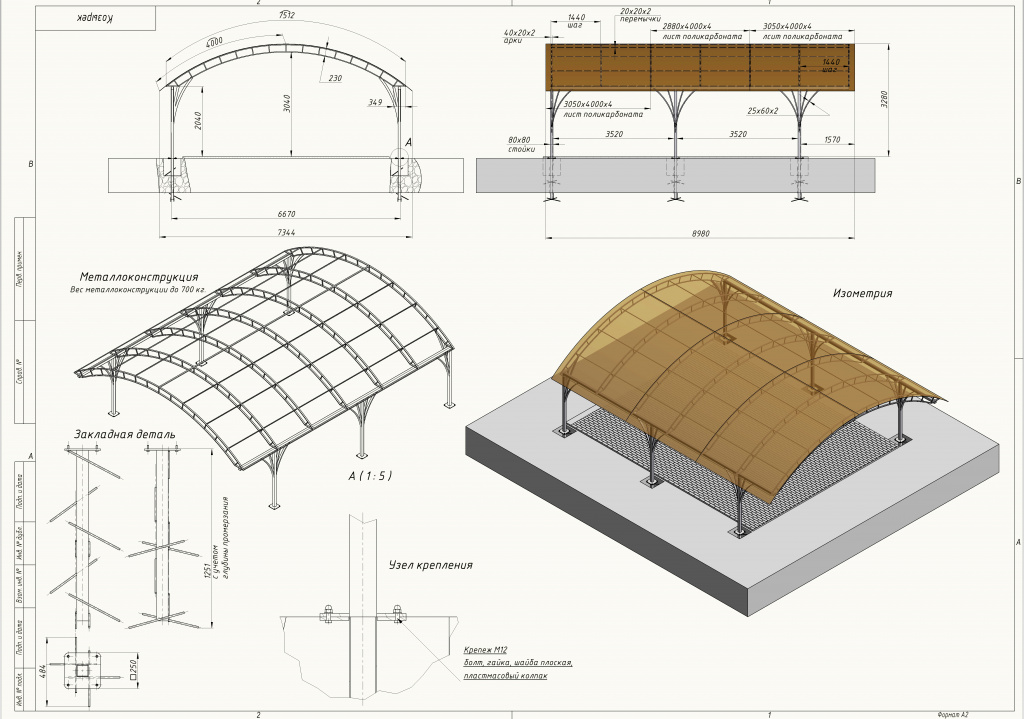Select the "Изометрия" view label
1024x719 pixels.
click(862, 294)
